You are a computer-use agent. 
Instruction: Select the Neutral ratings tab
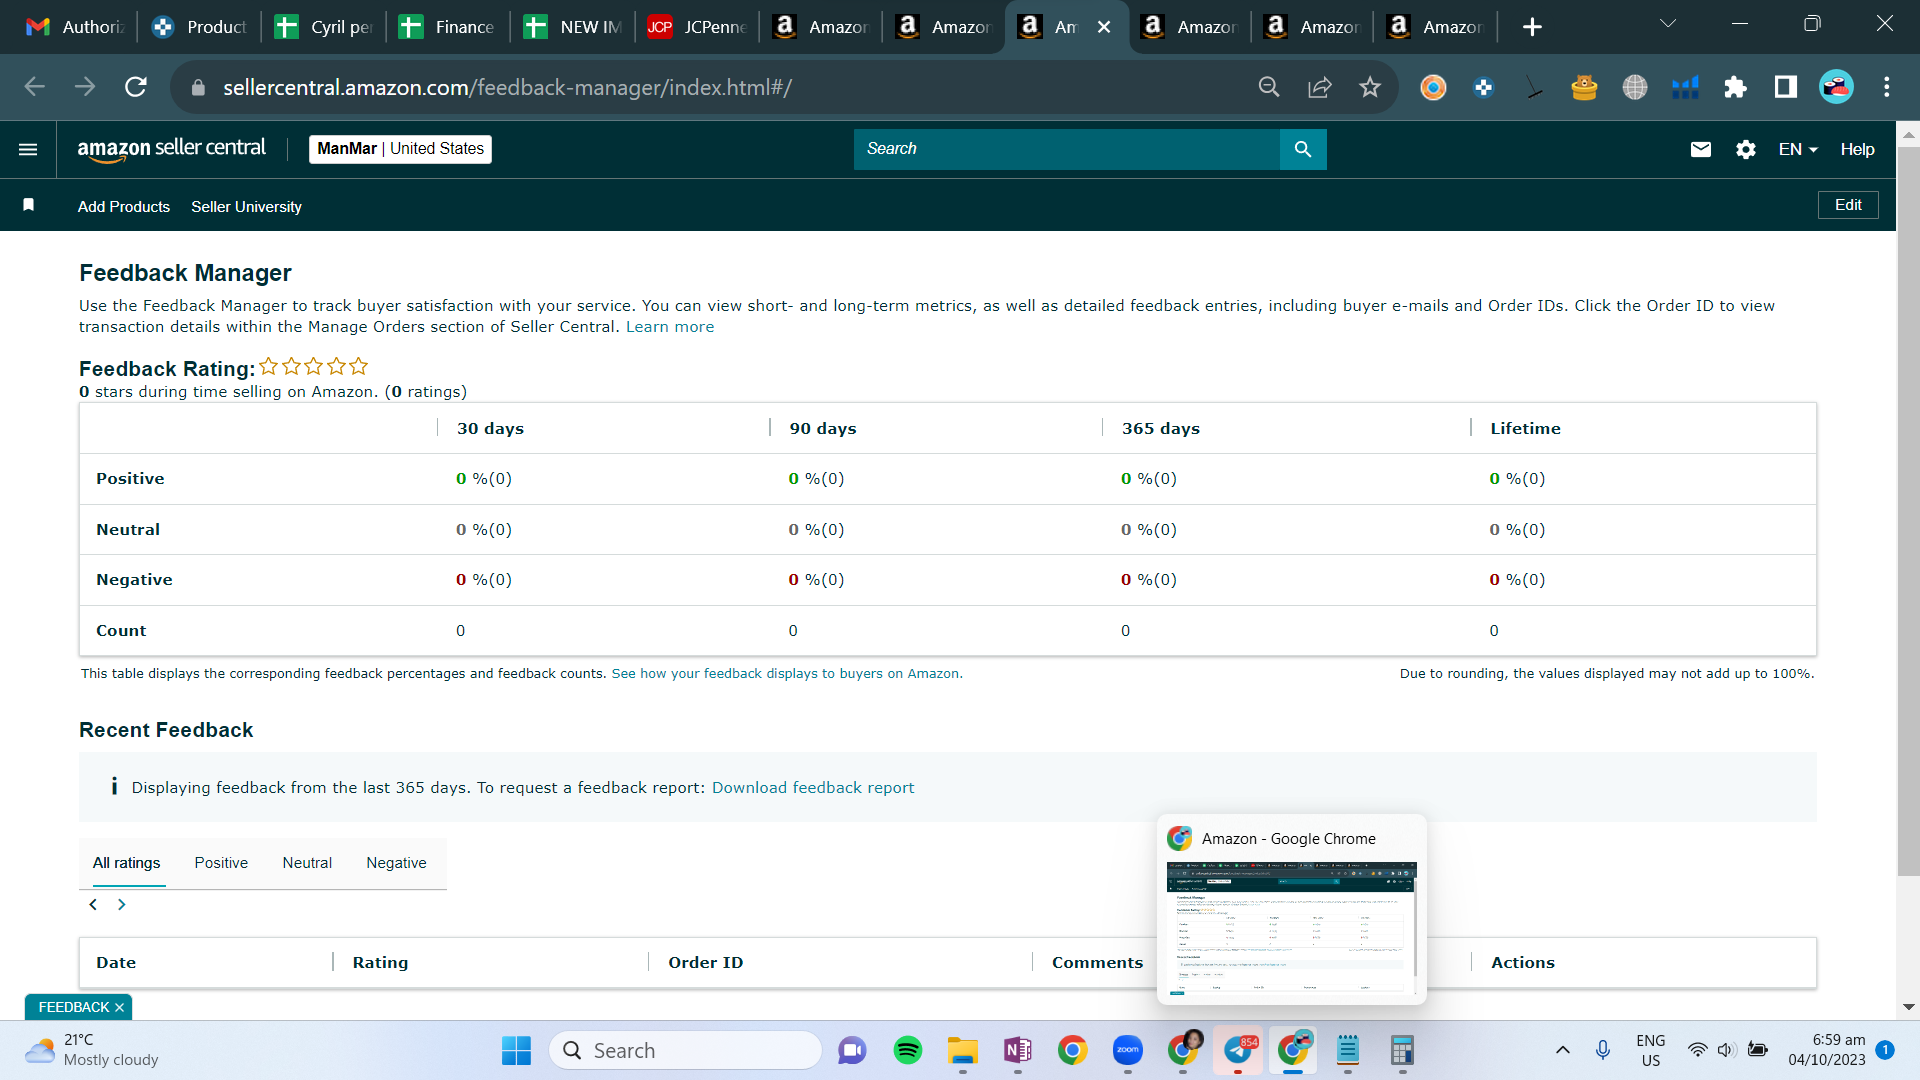pyautogui.click(x=307, y=864)
